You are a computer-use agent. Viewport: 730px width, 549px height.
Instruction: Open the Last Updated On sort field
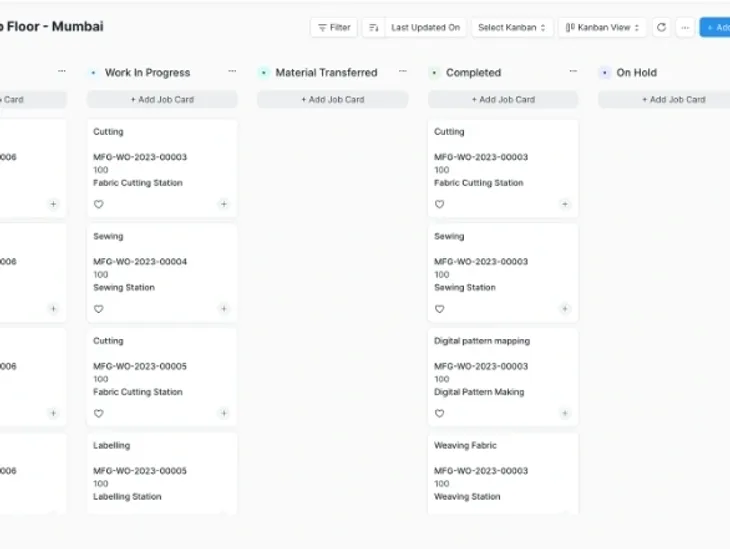tap(426, 27)
